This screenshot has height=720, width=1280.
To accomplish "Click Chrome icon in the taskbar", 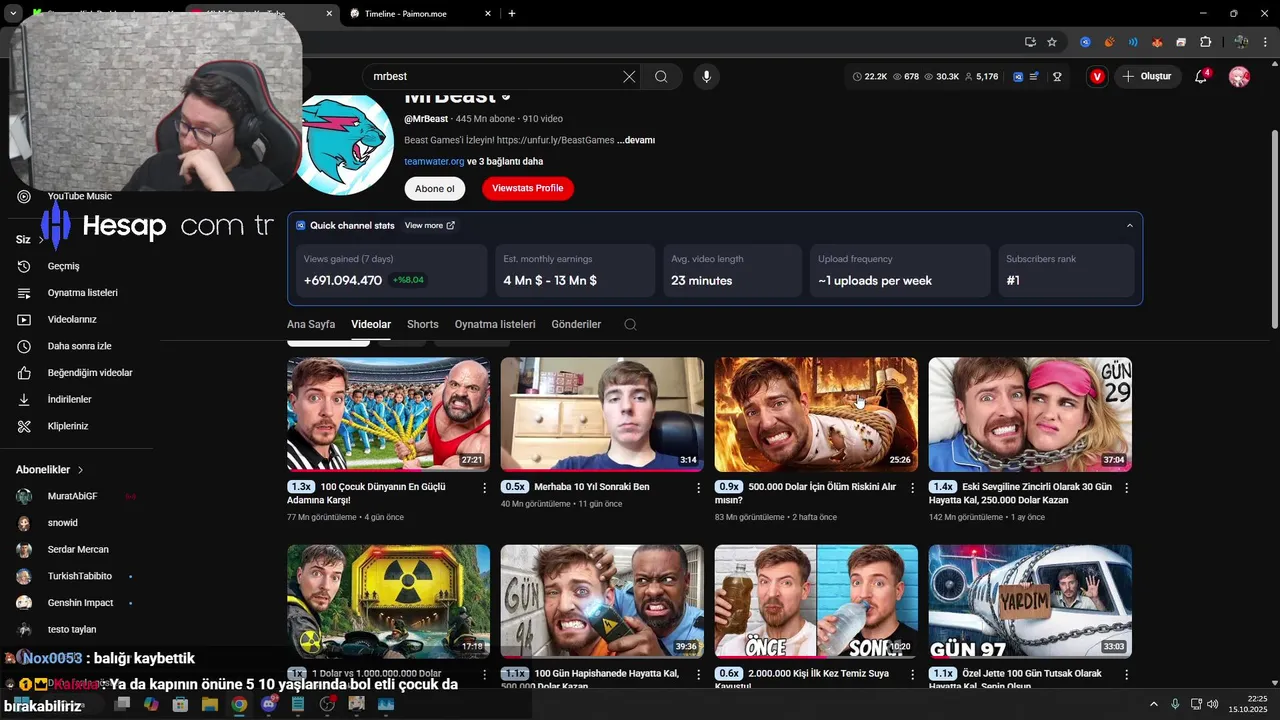I will [x=239, y=704].
